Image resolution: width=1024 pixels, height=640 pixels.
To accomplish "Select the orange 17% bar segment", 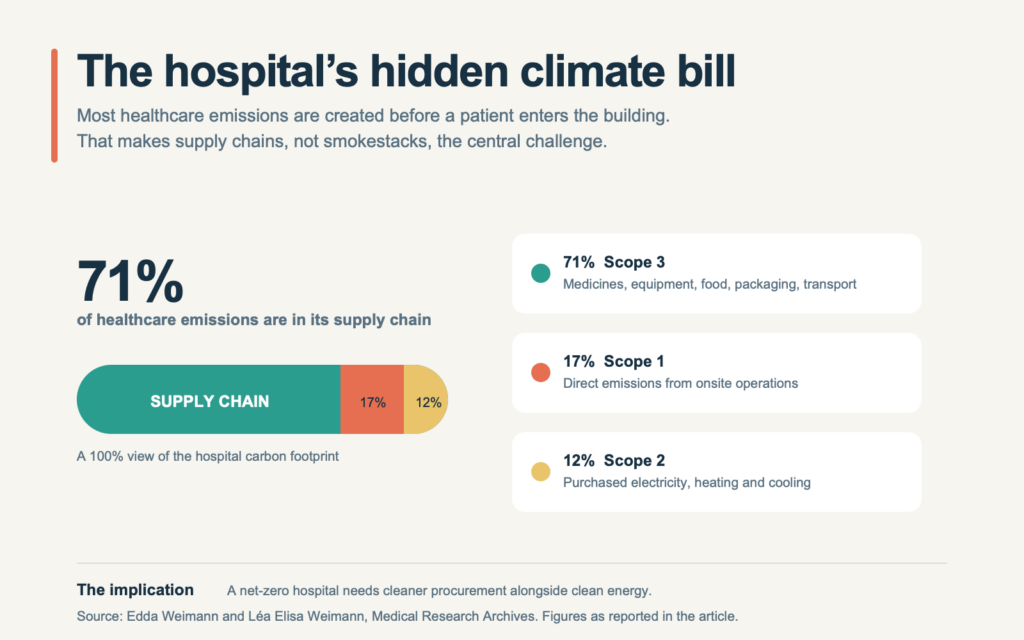I will (x=372, y=400).
